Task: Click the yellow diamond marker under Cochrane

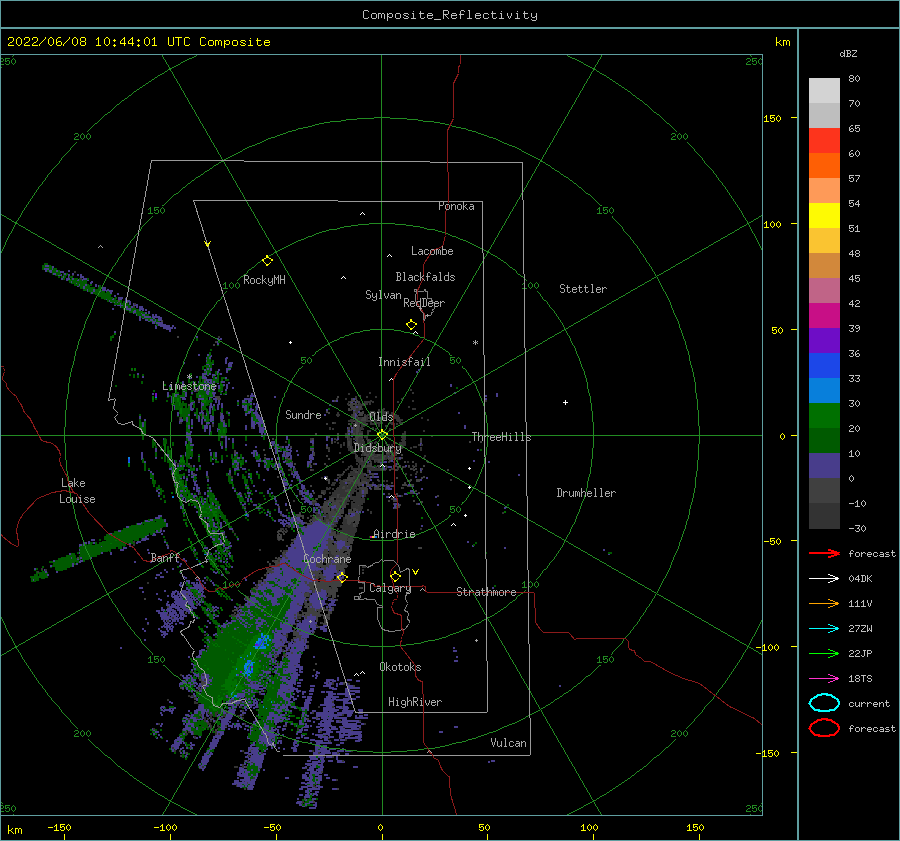Action: (342, 577)
